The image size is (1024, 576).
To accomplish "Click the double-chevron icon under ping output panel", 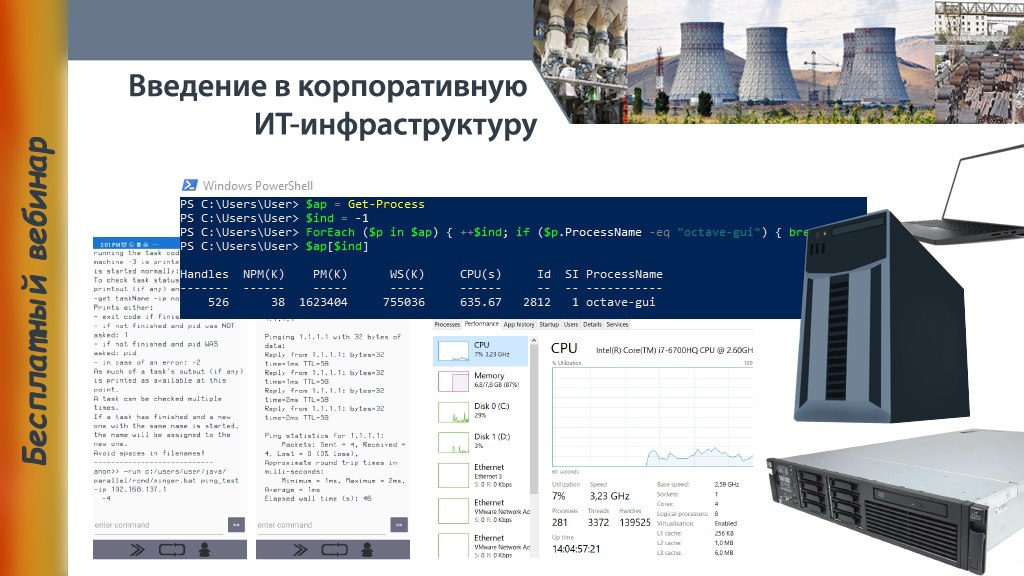I will (x=300, y=550).
